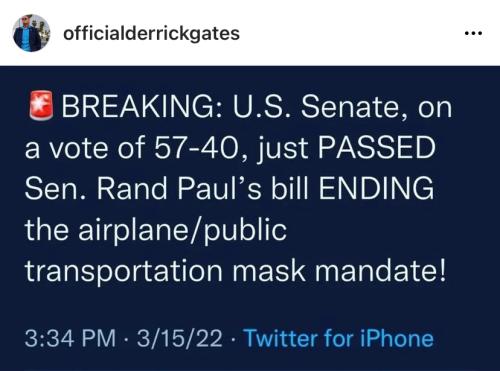Click the Twitter for iPhone link
The image size is (500, 371).
[339, 338]
